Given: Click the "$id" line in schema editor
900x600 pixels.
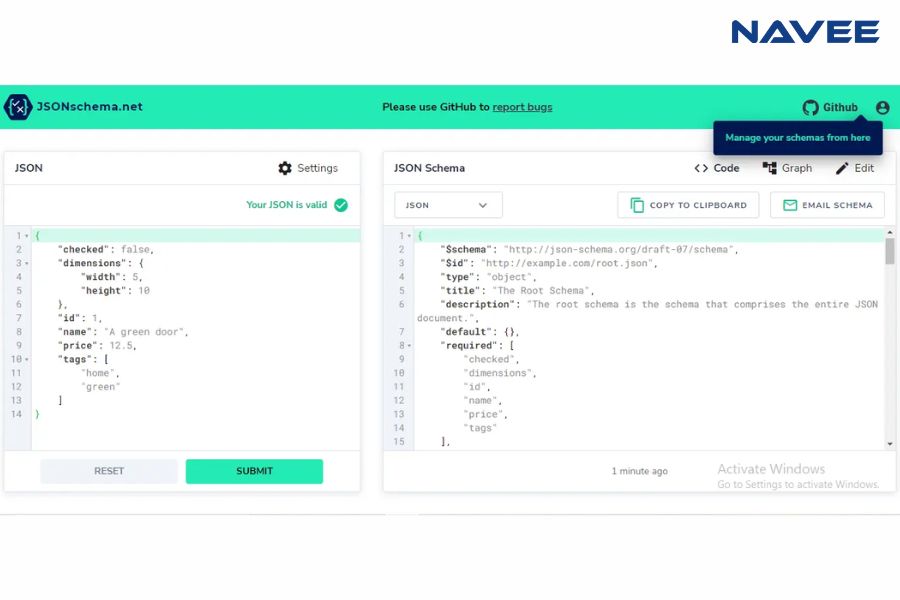Looking at the screenshot, I should coord(549,264).
